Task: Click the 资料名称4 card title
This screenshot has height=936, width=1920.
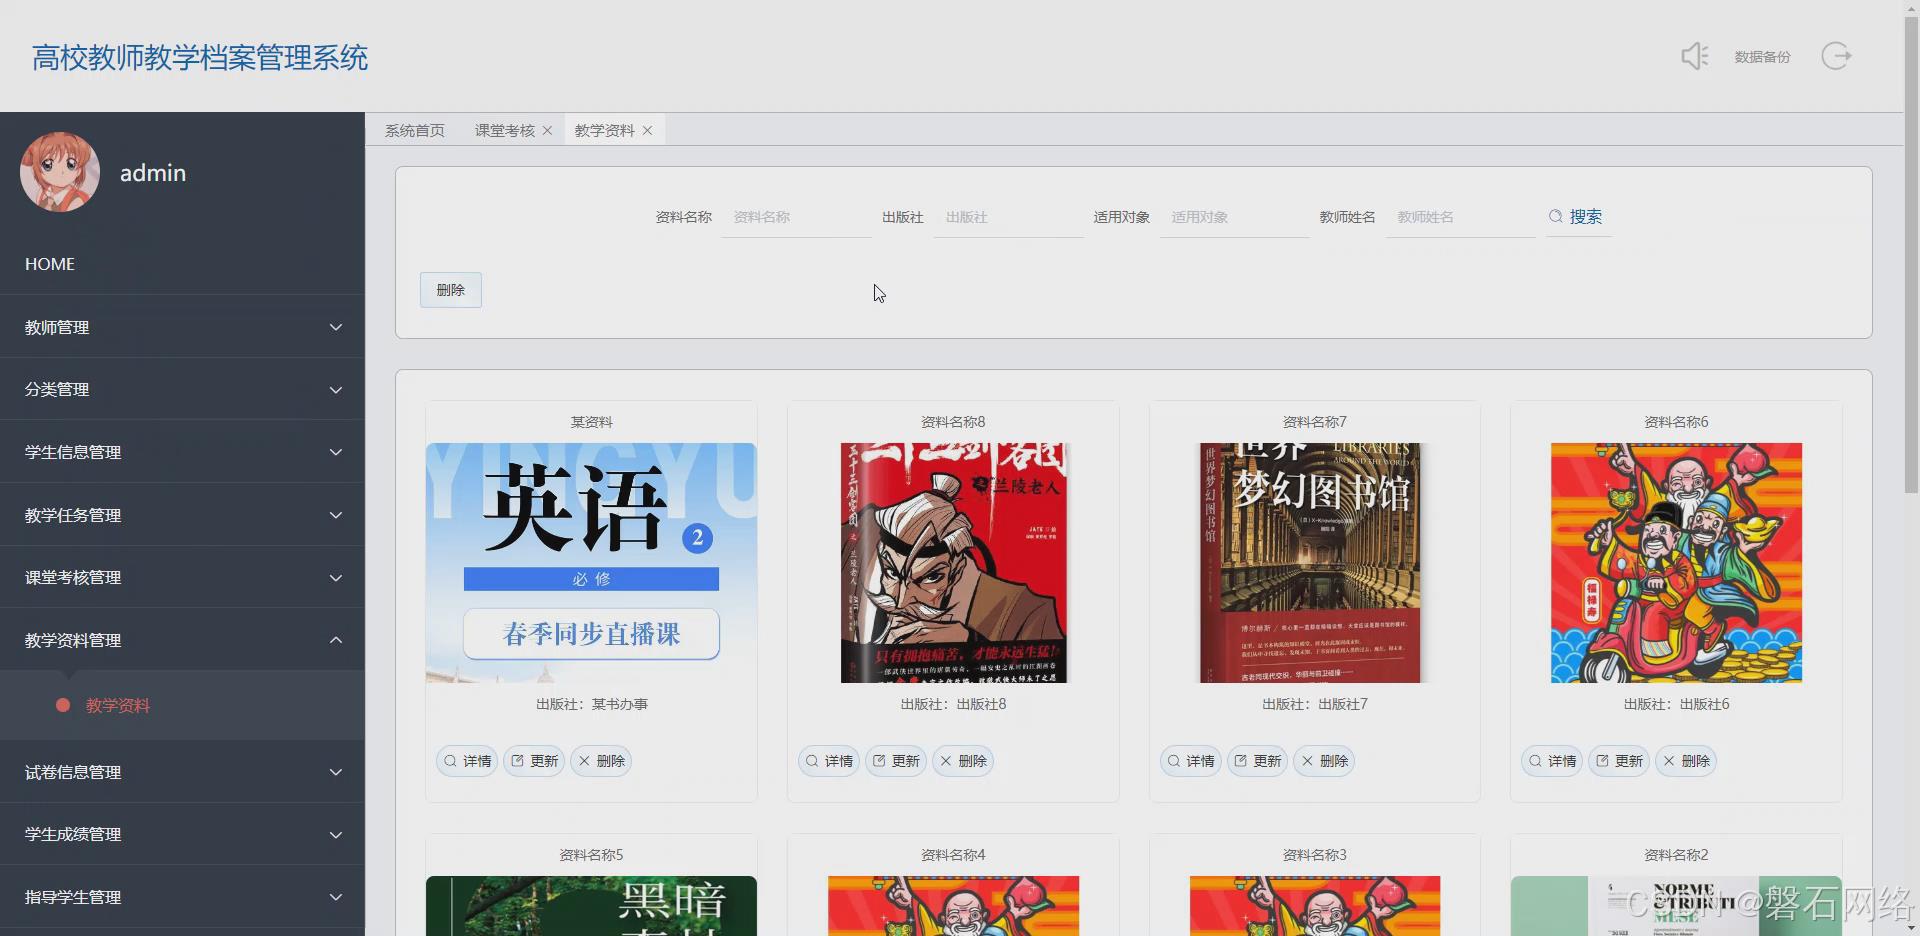Action: coord(953,855)
